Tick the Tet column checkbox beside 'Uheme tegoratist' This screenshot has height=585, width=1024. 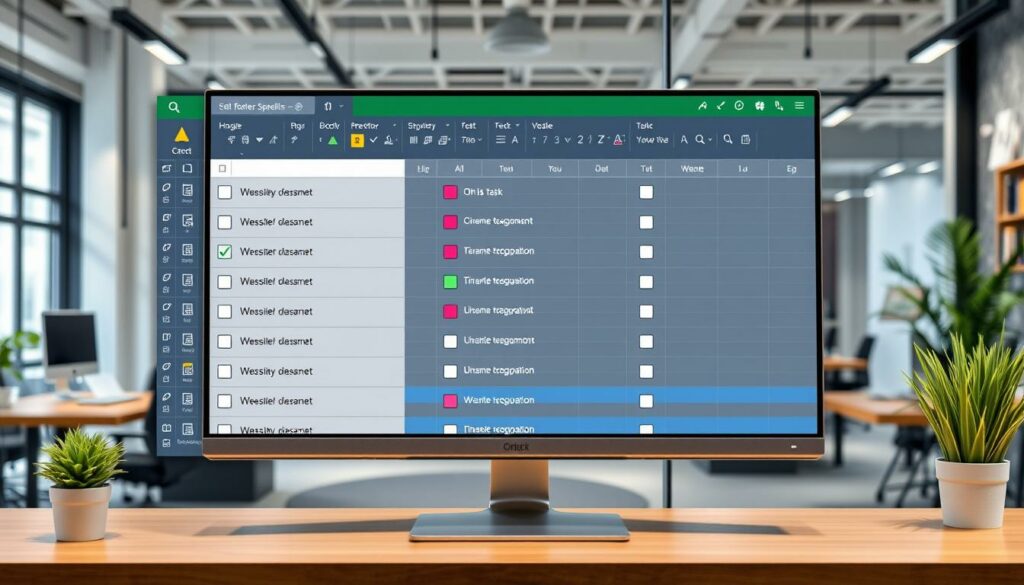646,311
